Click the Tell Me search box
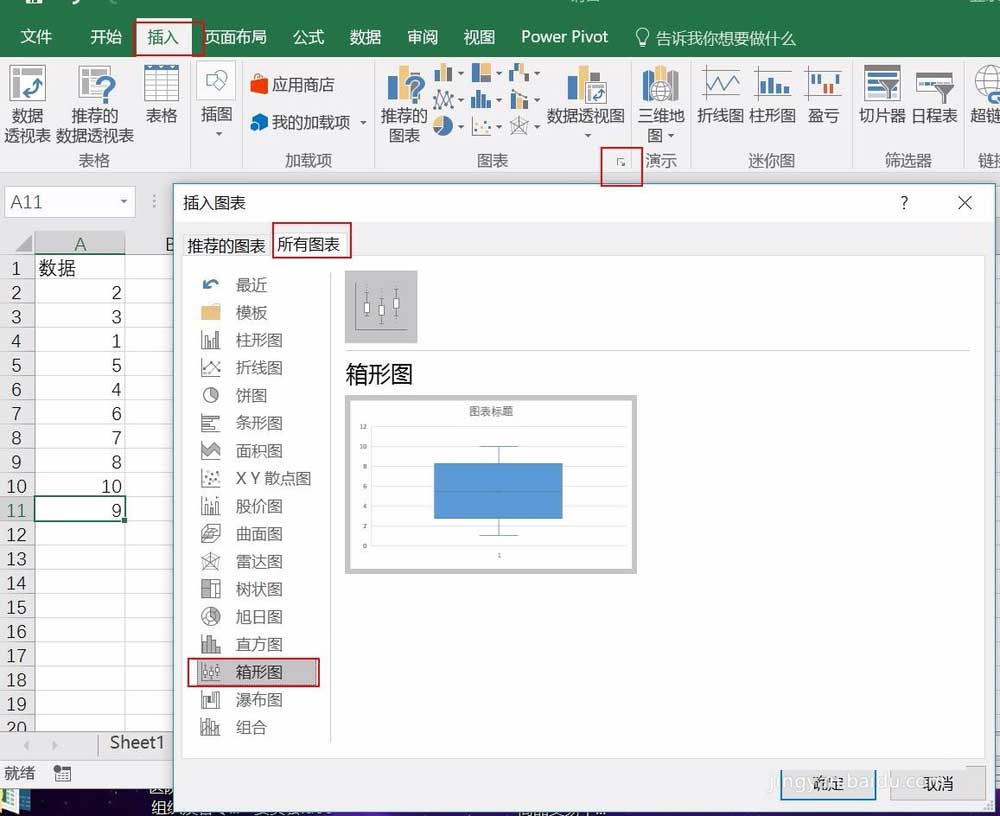The image size is (1000, 816). click(716, 38)
